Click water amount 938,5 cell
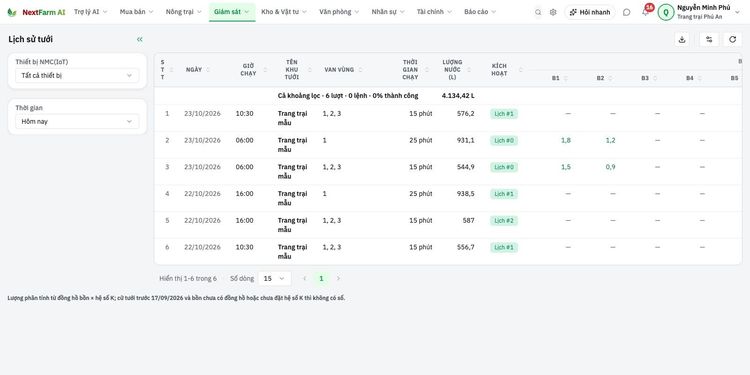750x375 pixels. pyautogui.click(x=466, y=194)
